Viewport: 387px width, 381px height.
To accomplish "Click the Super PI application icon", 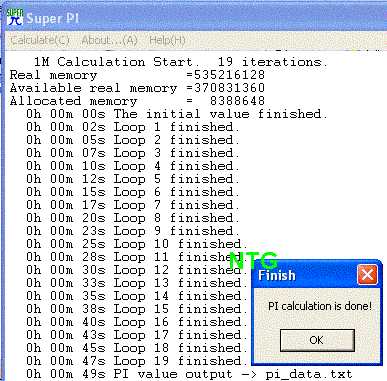I will click(x=15, y=17).
